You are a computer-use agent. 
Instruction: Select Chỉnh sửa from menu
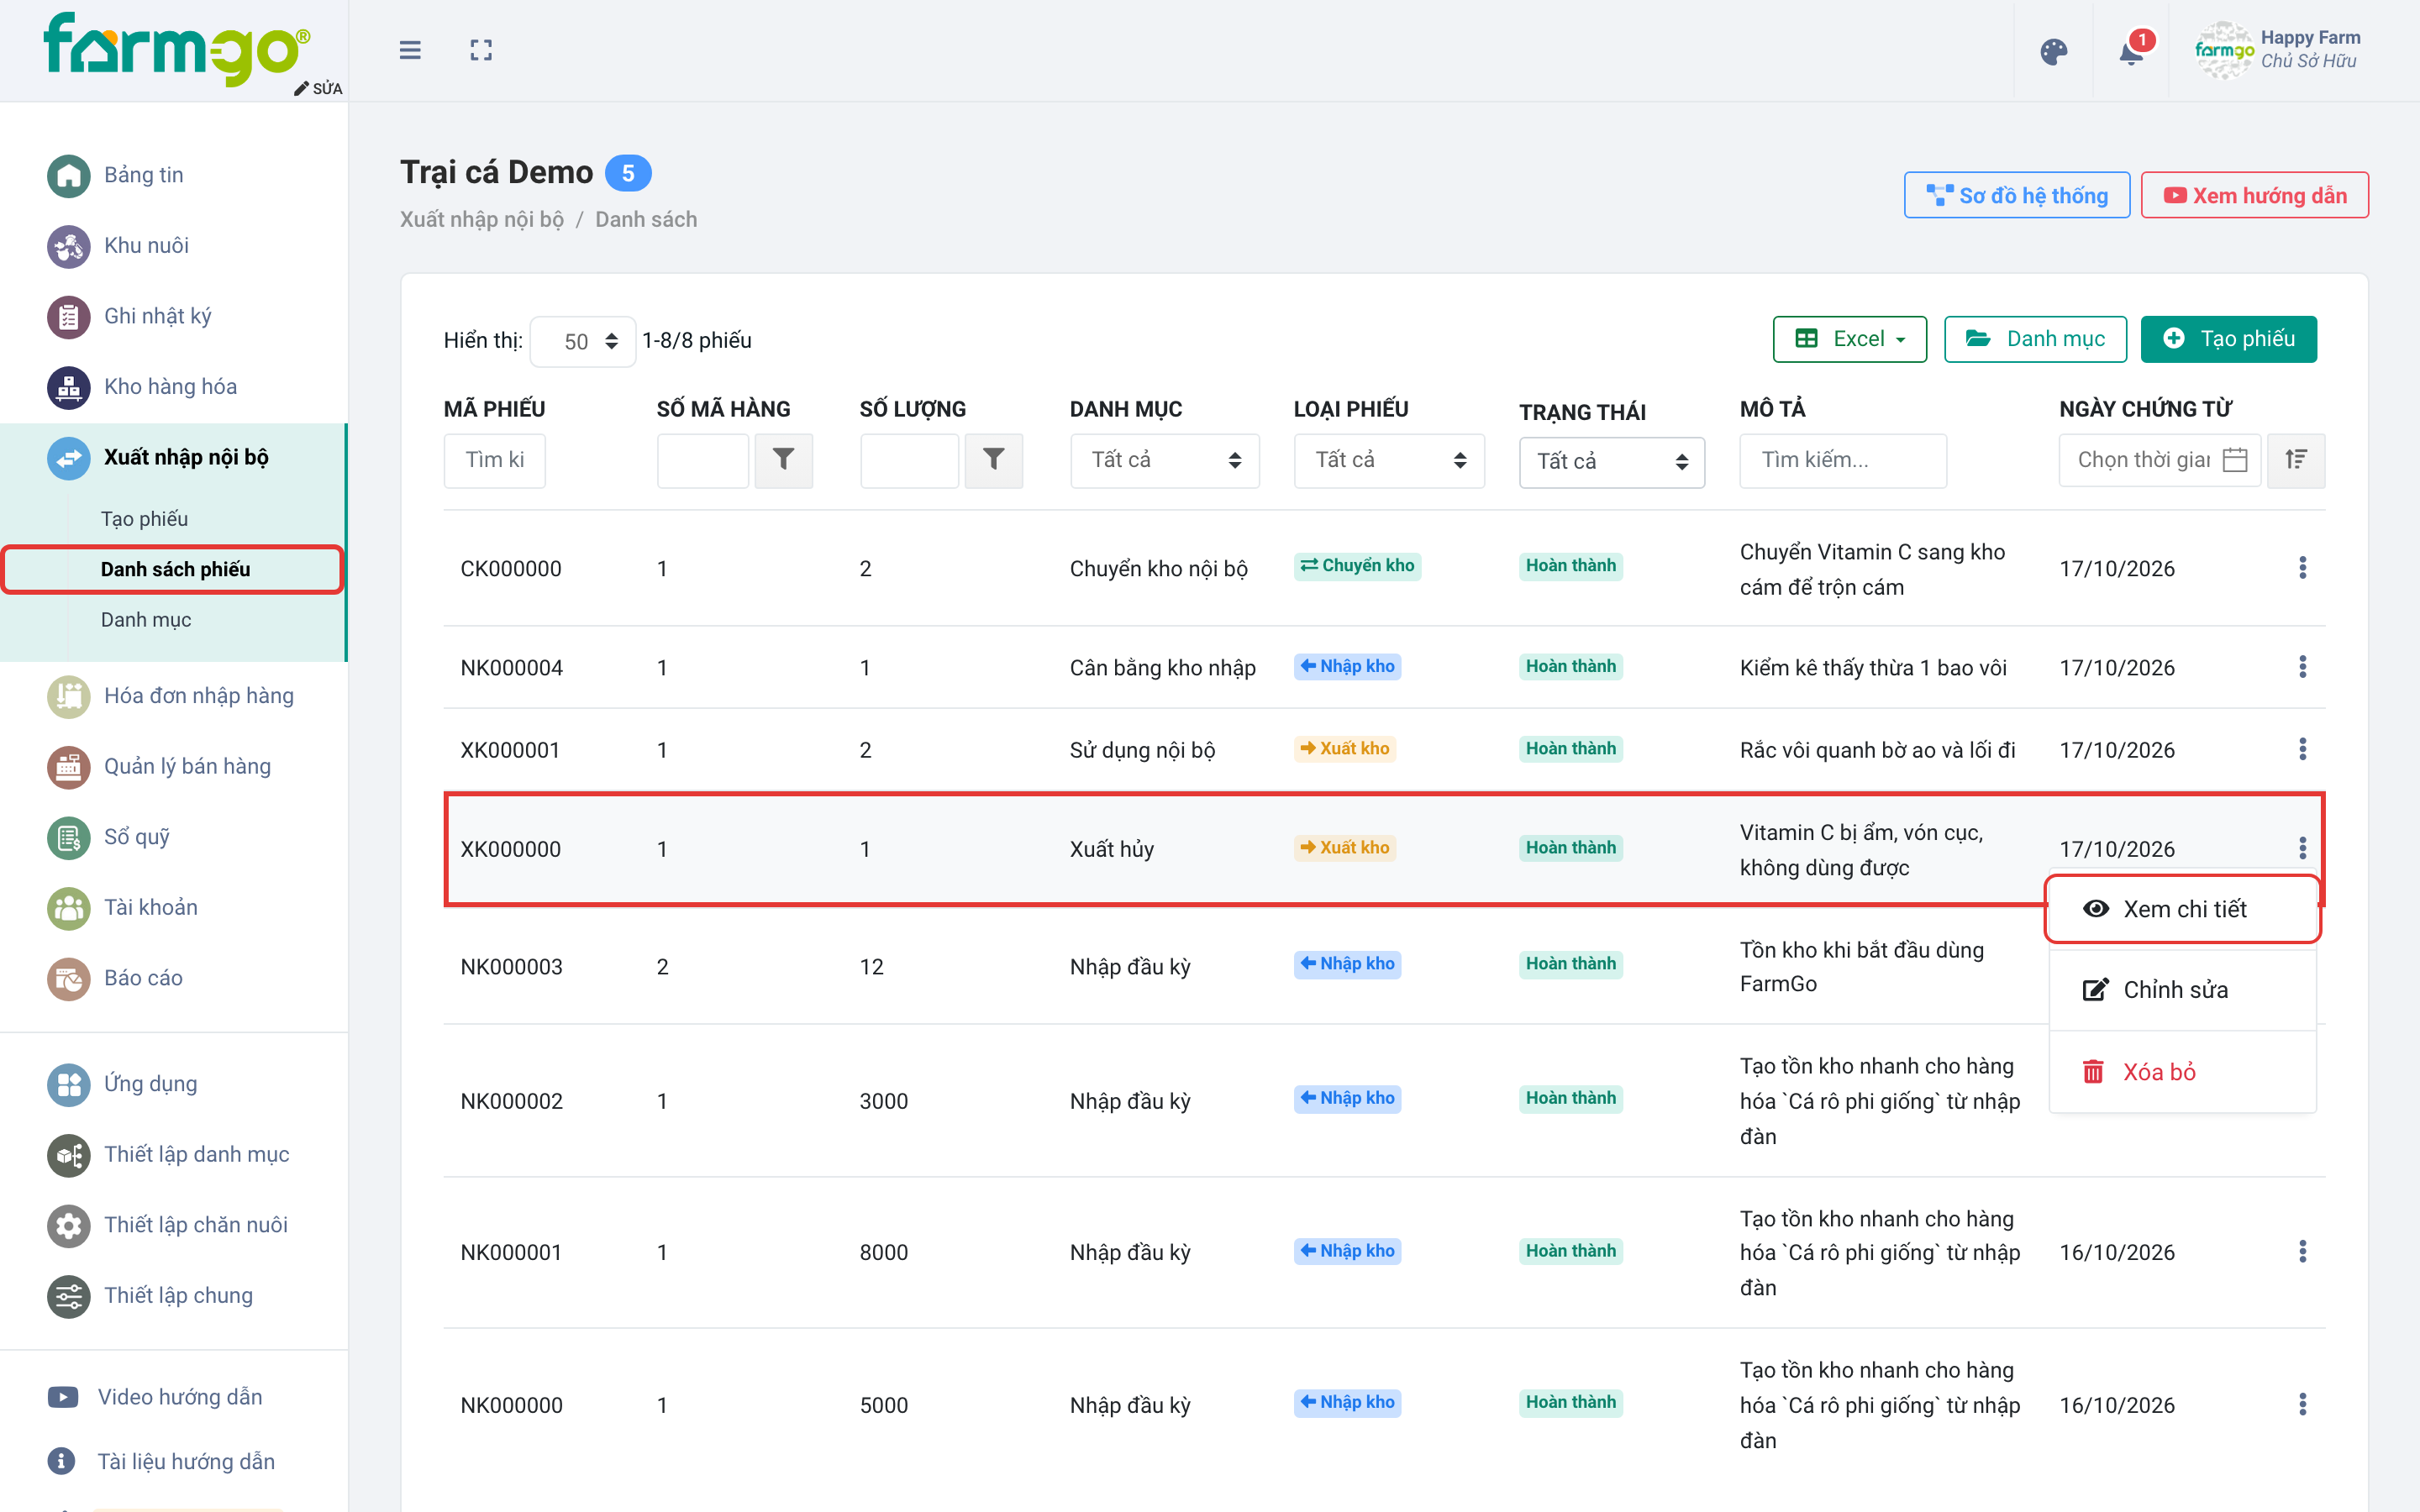[2182, 990]
